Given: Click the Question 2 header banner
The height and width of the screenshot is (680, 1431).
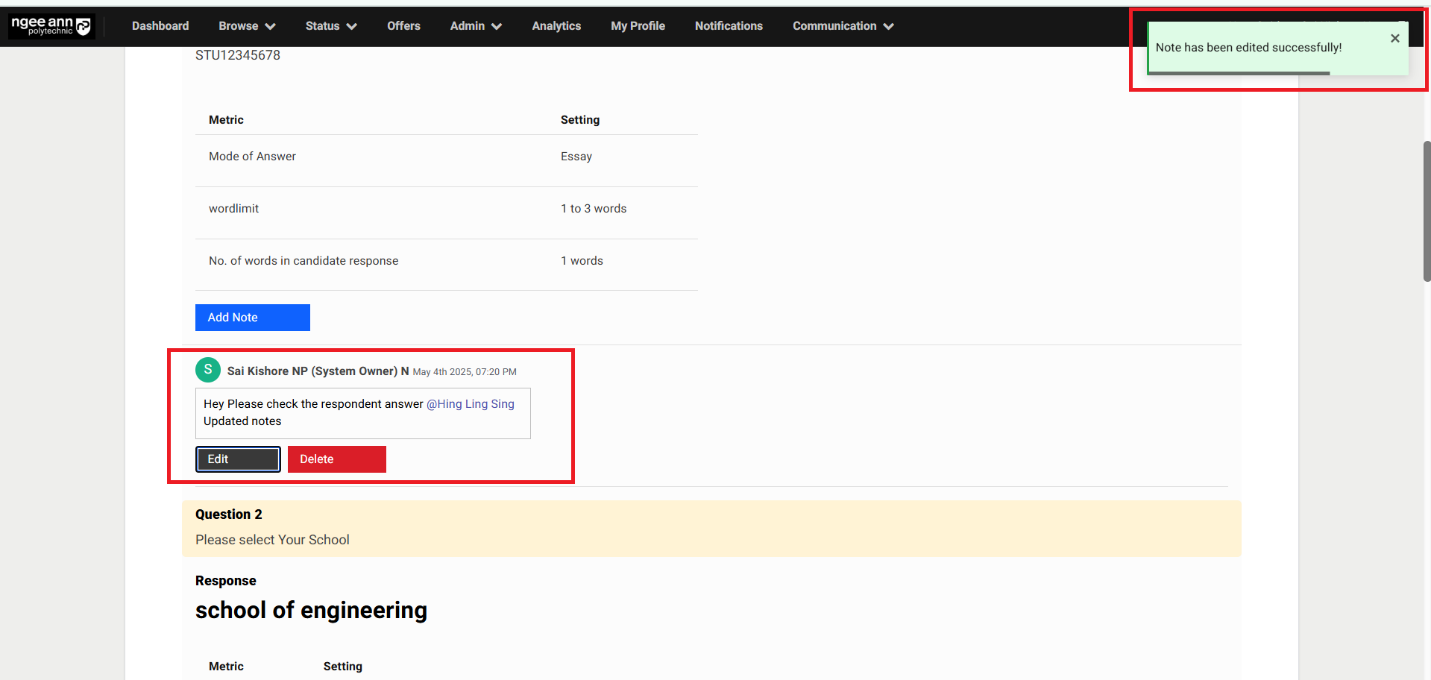Looking at the screenshot, I should click(710, 527).
